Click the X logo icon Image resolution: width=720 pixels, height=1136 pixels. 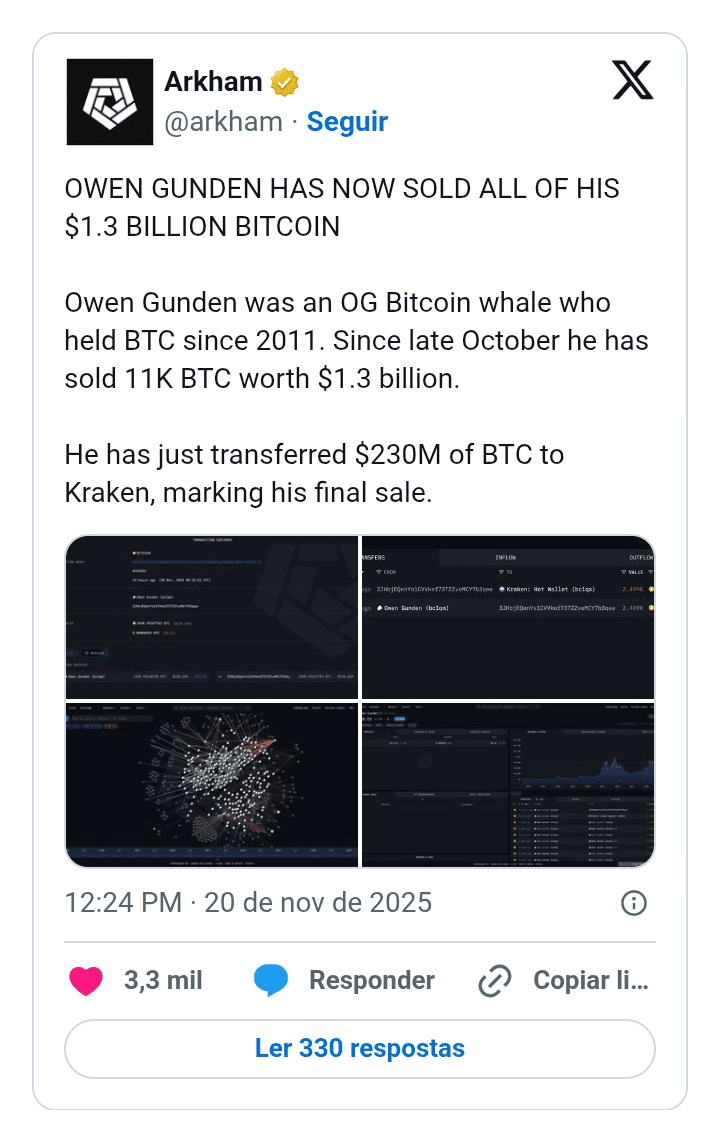point(632,80)
